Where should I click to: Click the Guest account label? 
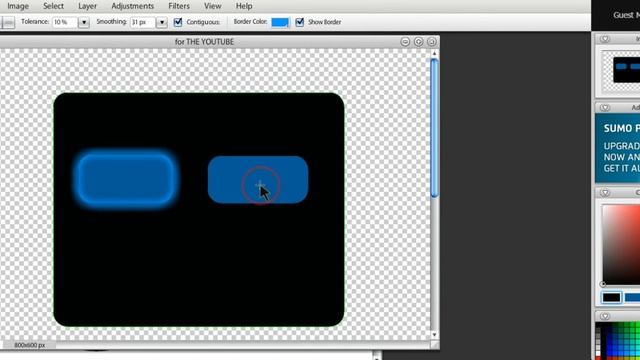(x=626, y=15)
